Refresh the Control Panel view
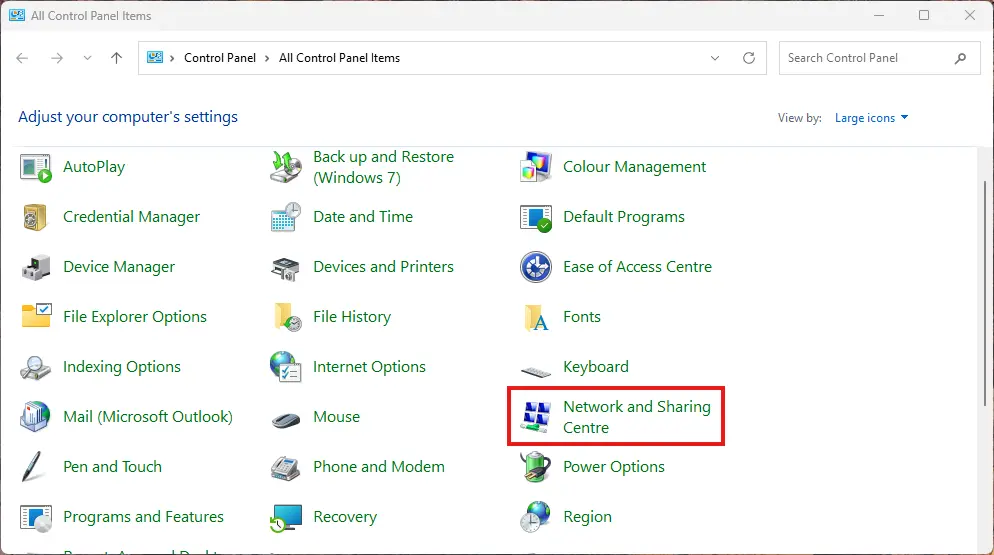The height and width of the screenshot is (555, 994). 749,58
